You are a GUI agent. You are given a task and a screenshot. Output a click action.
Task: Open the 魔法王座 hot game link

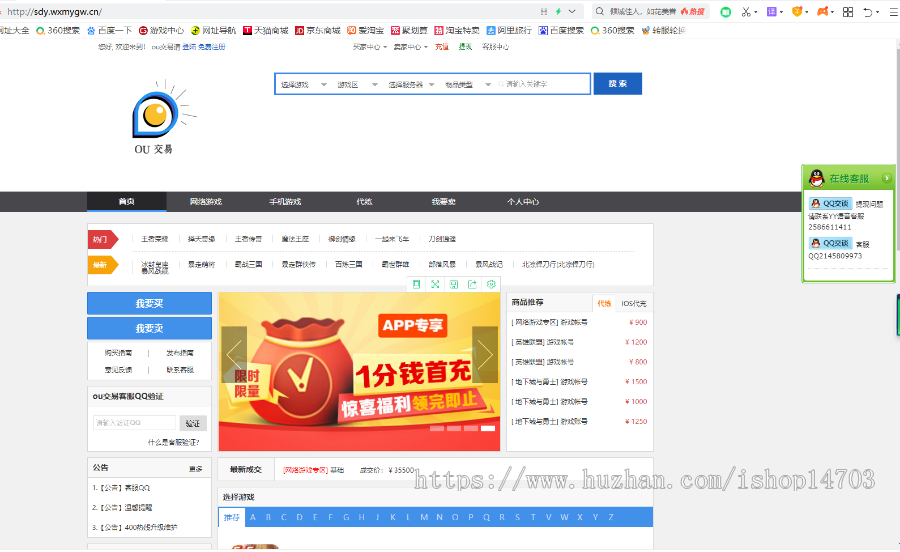295,239
